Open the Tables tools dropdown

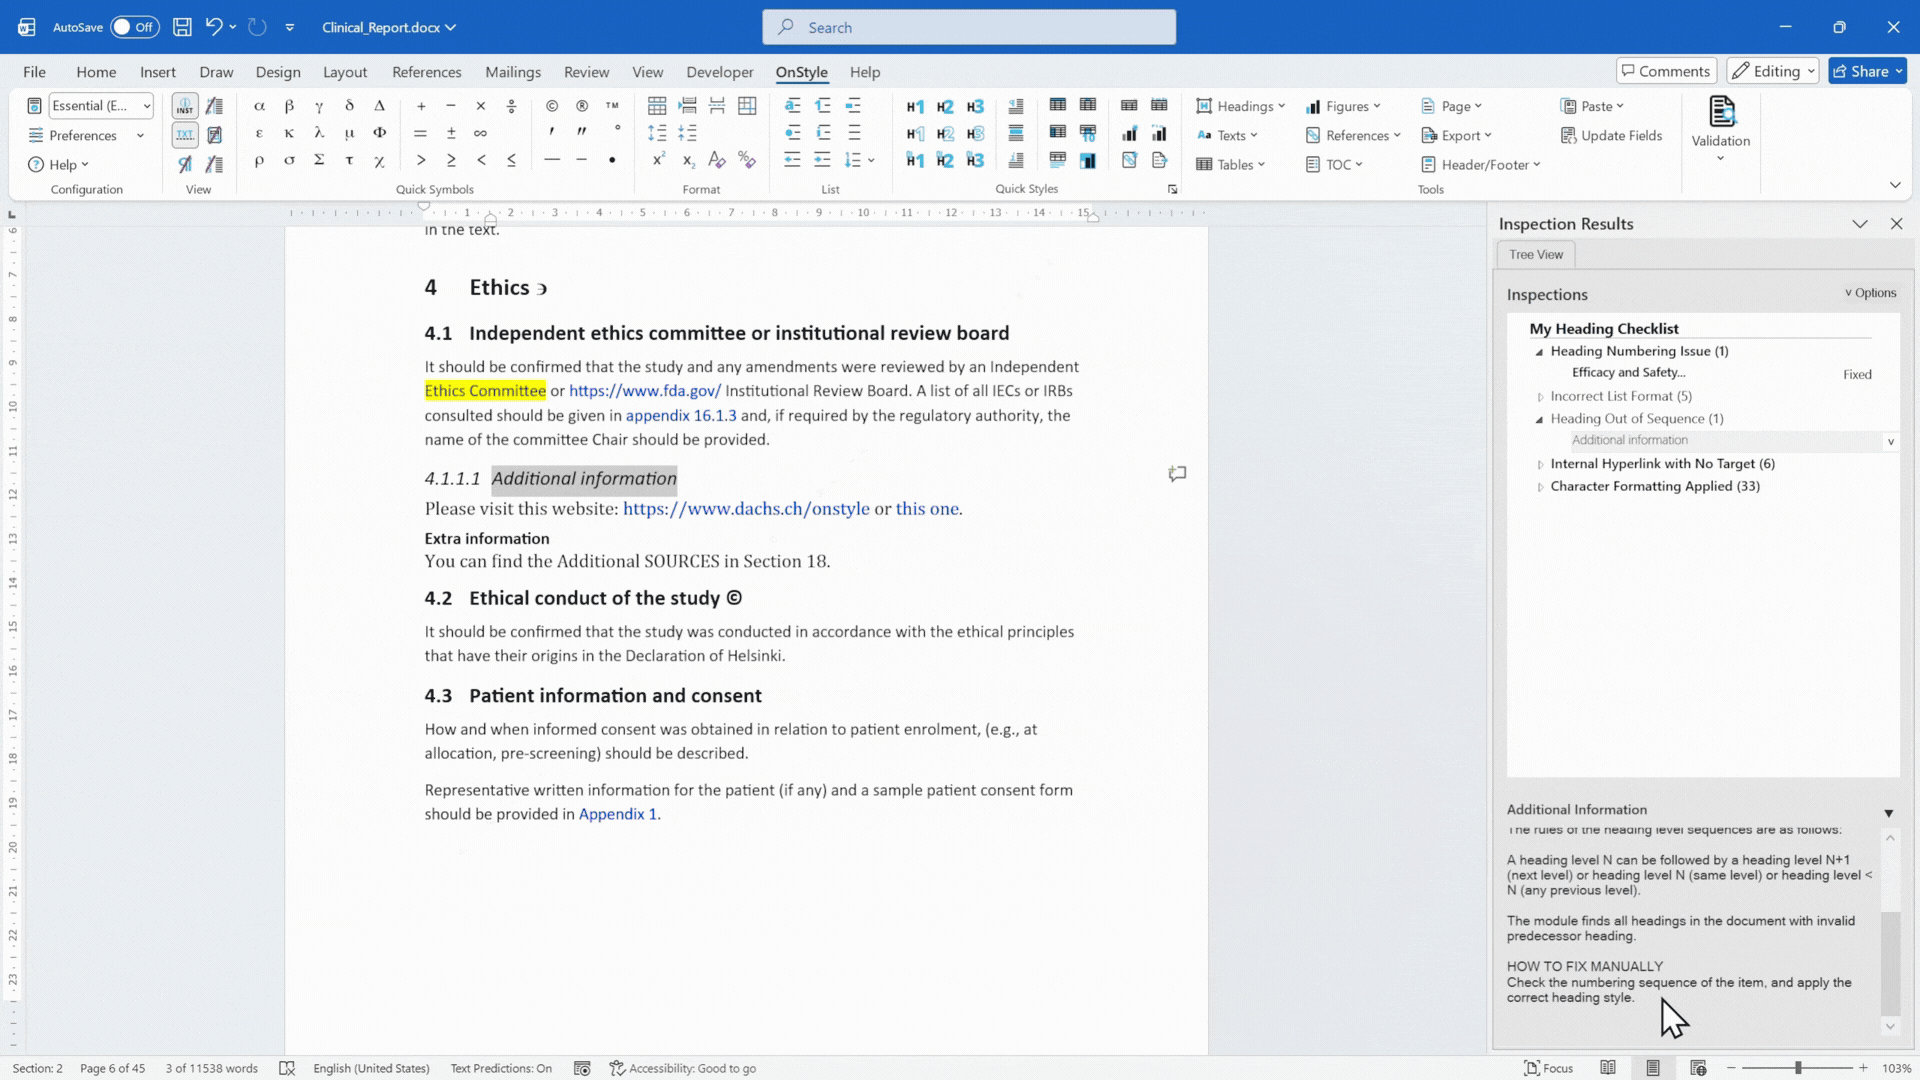coord(1231,164)
